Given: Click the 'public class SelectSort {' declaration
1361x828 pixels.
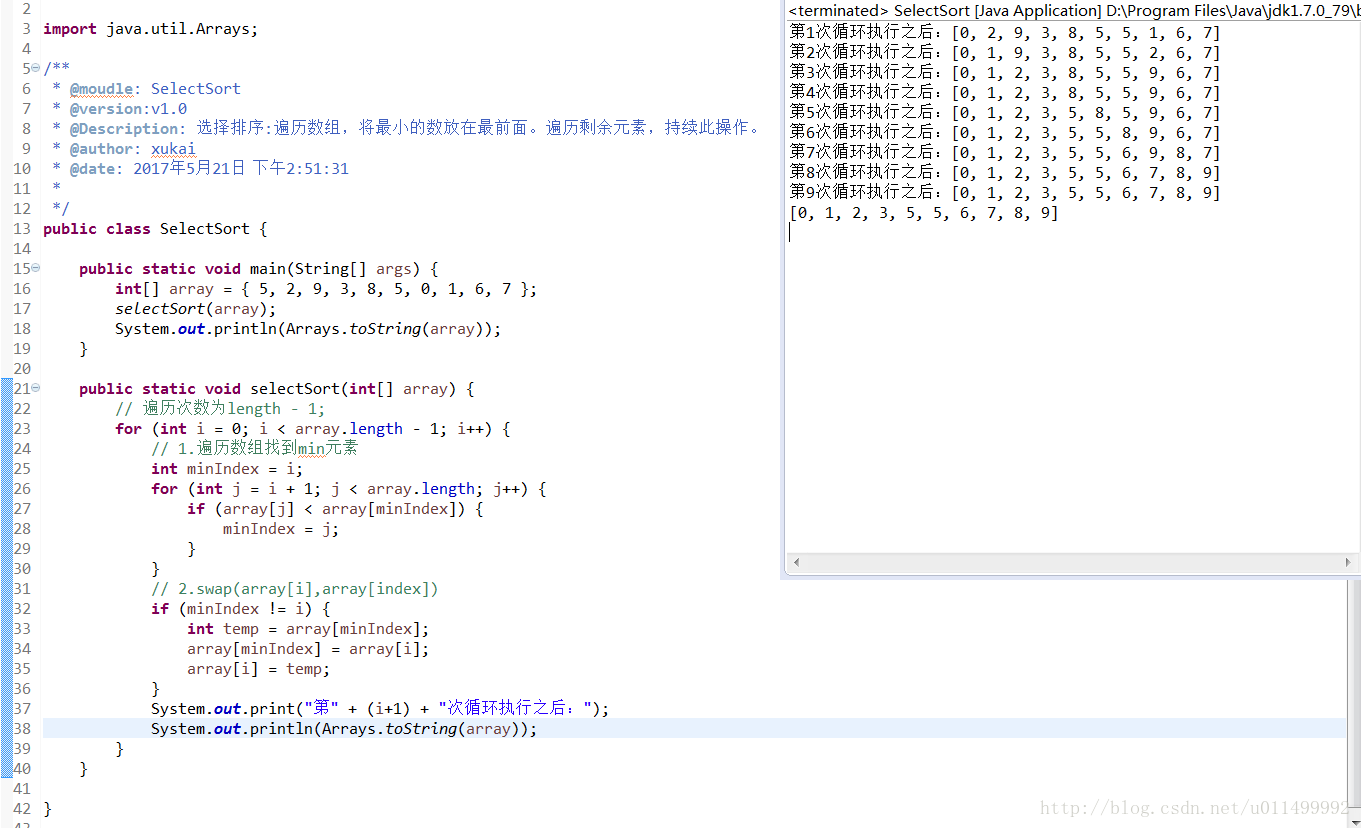Looking at the screenshot, I should pyautogui.click(x=155, y=229).
